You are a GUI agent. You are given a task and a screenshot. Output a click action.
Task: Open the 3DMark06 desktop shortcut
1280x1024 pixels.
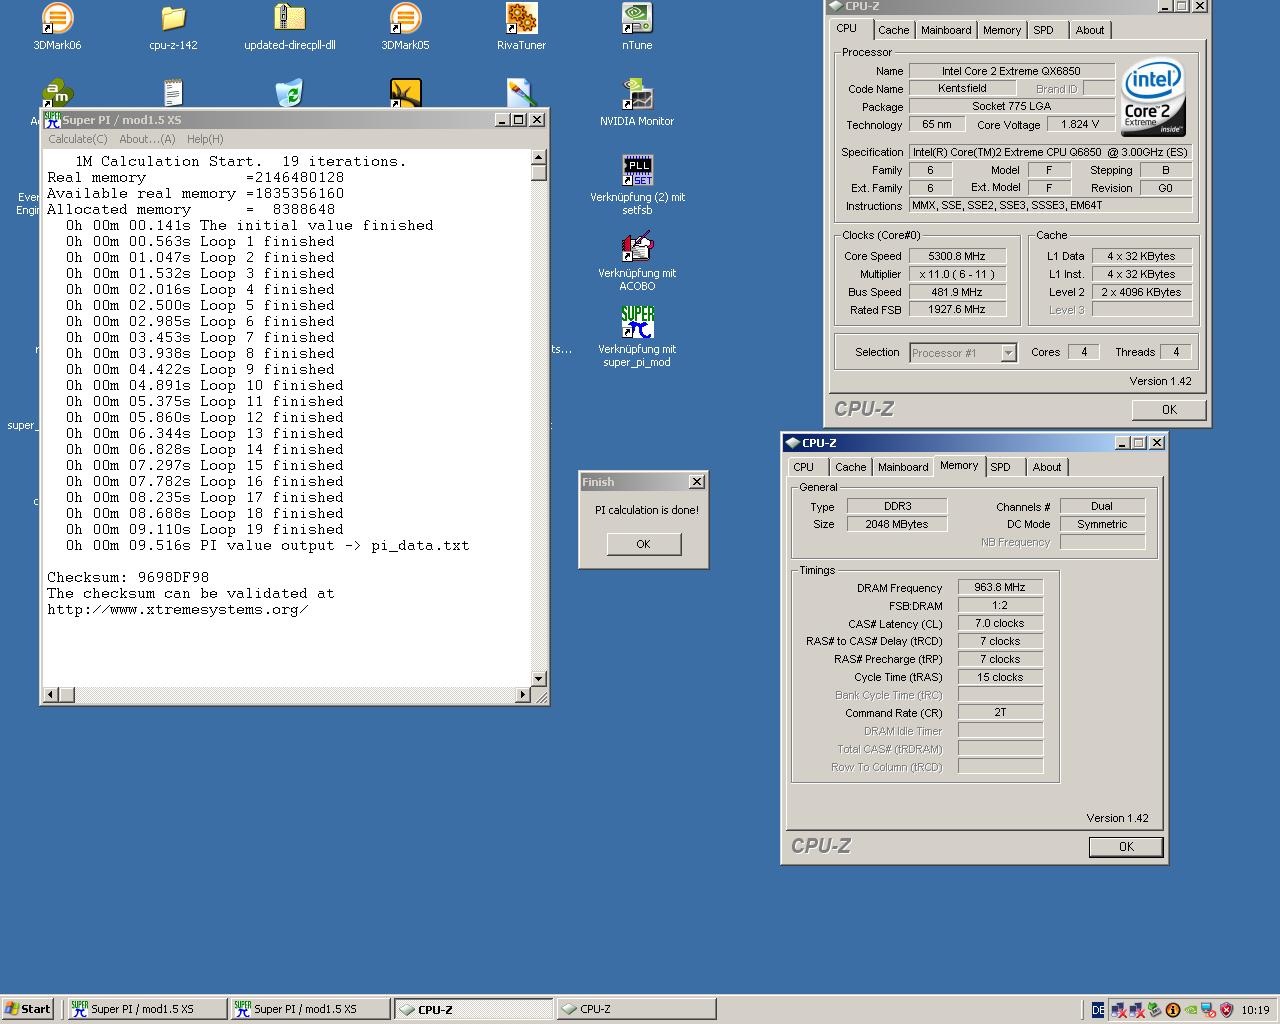pos(57,27)
